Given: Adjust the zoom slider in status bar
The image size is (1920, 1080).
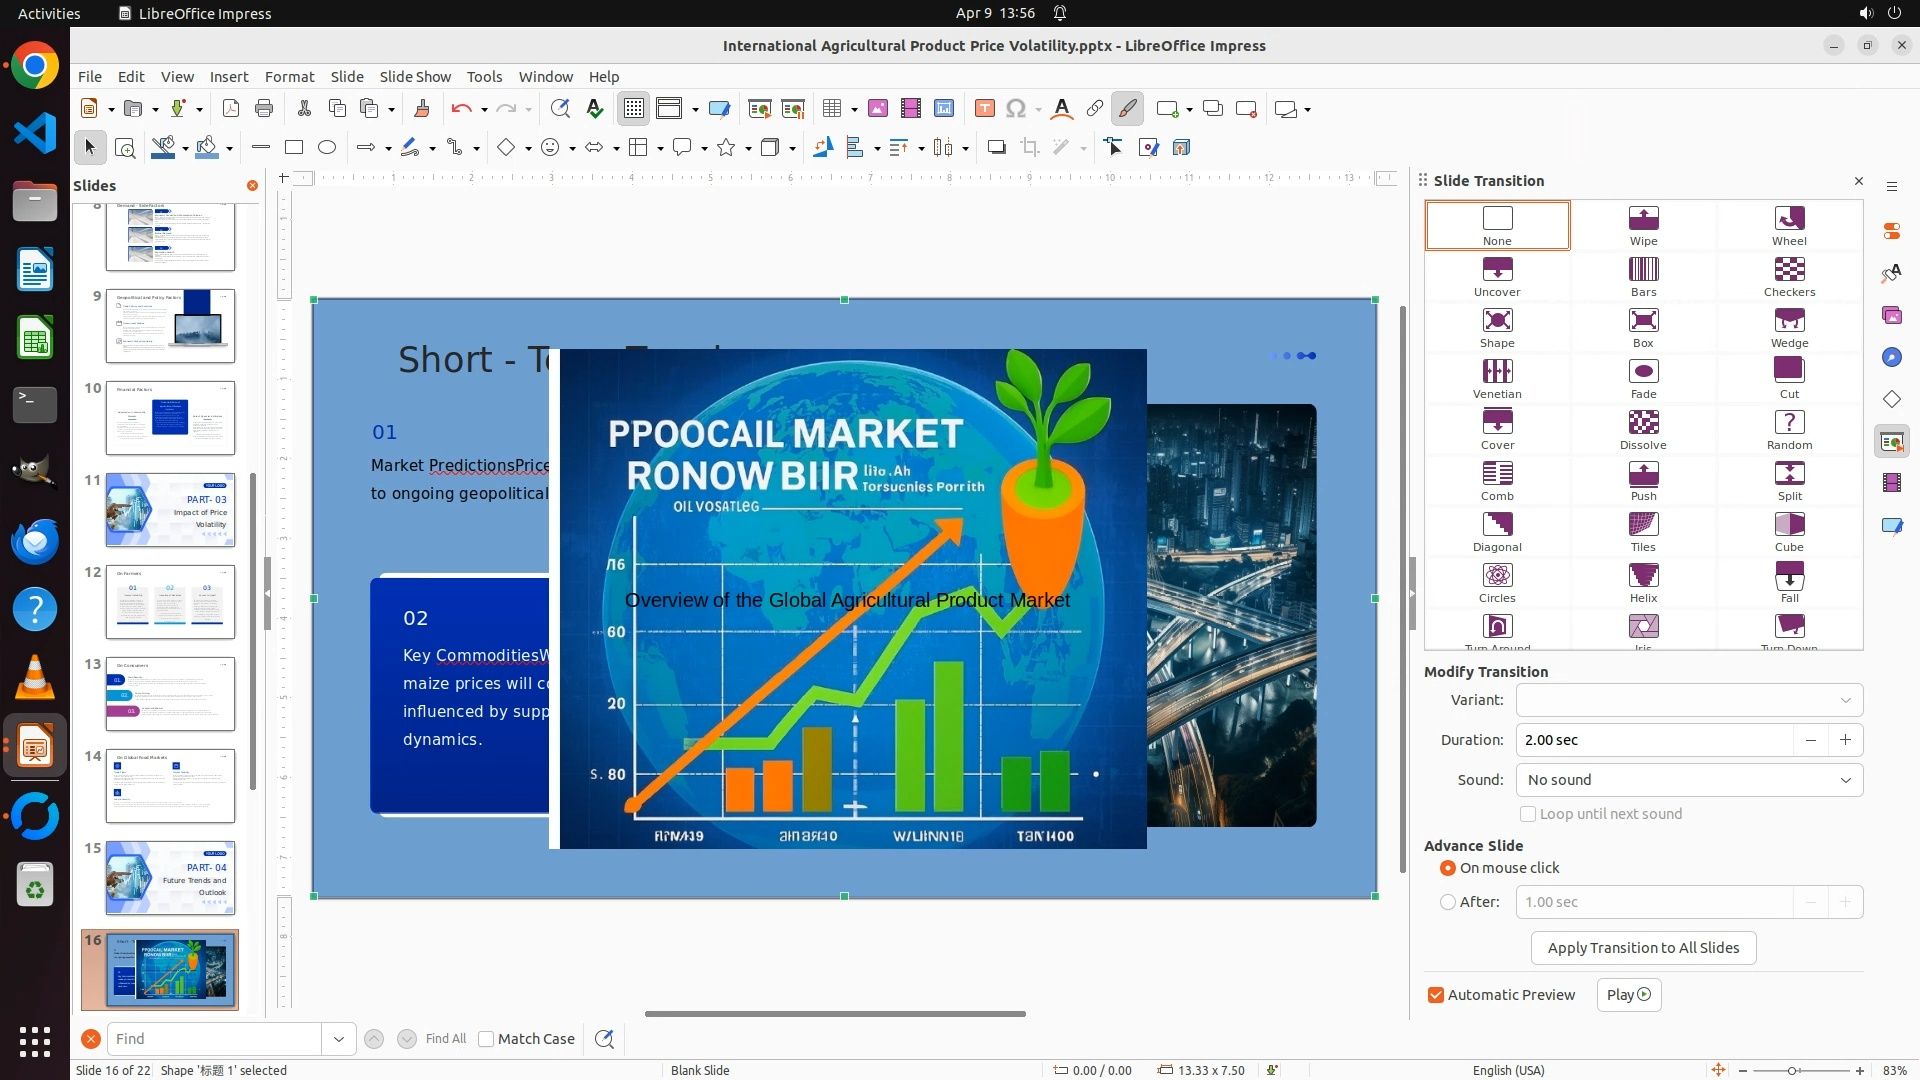Looking at the screenshot, I should point(1792,1071).
